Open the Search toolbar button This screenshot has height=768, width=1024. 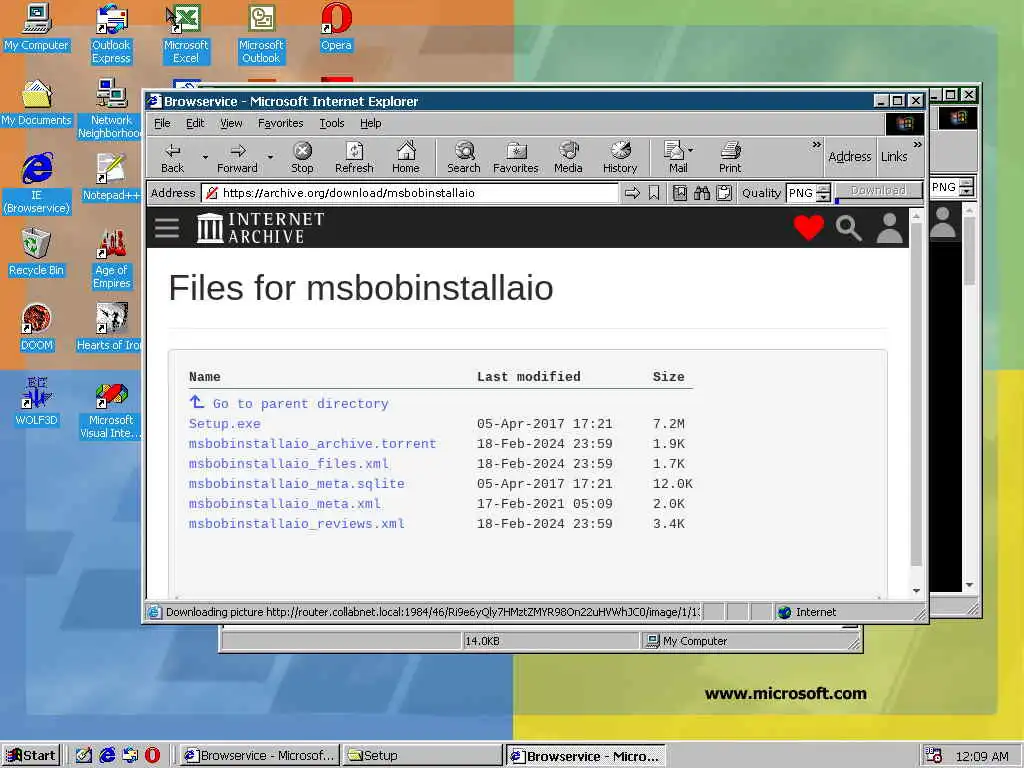click(x=464, y=157)
